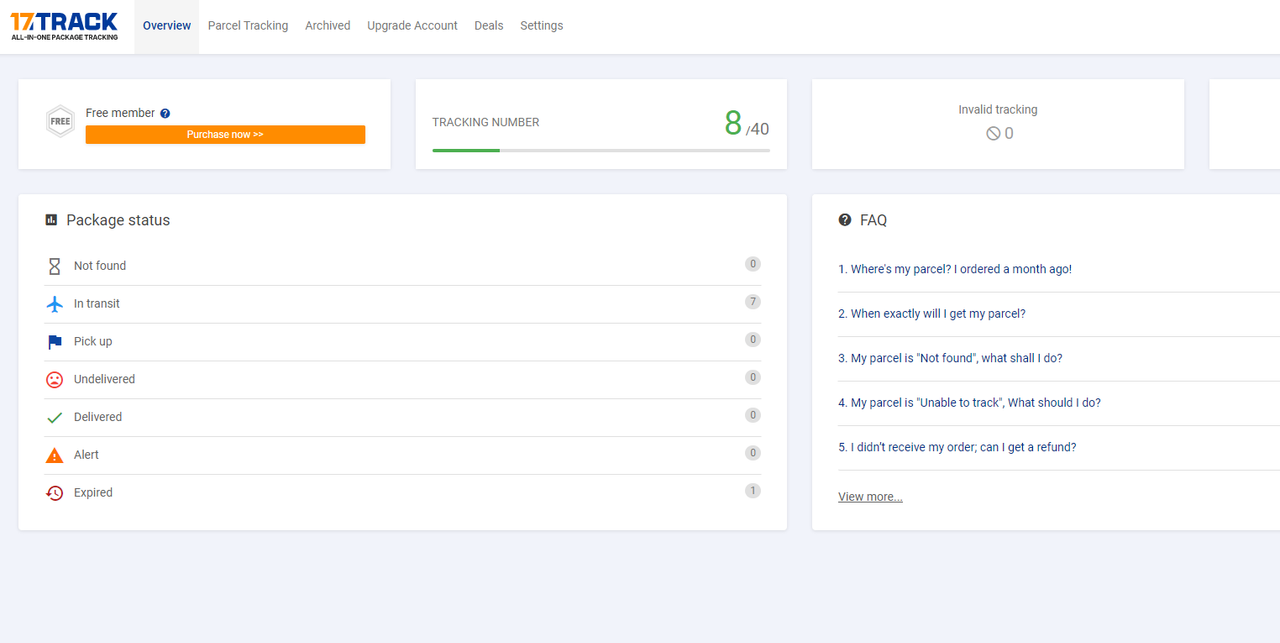Click the Free member label

(x=120, y=113)
